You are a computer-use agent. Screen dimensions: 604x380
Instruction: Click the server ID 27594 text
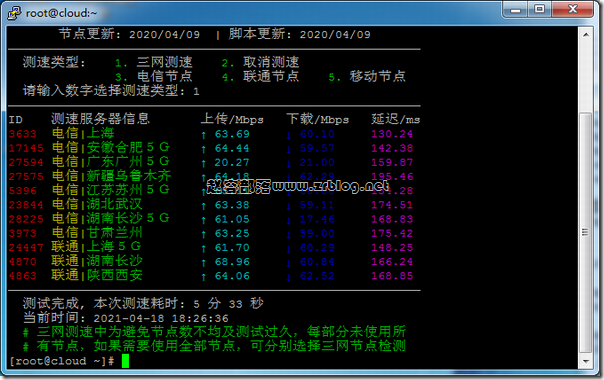coord(26,163)
